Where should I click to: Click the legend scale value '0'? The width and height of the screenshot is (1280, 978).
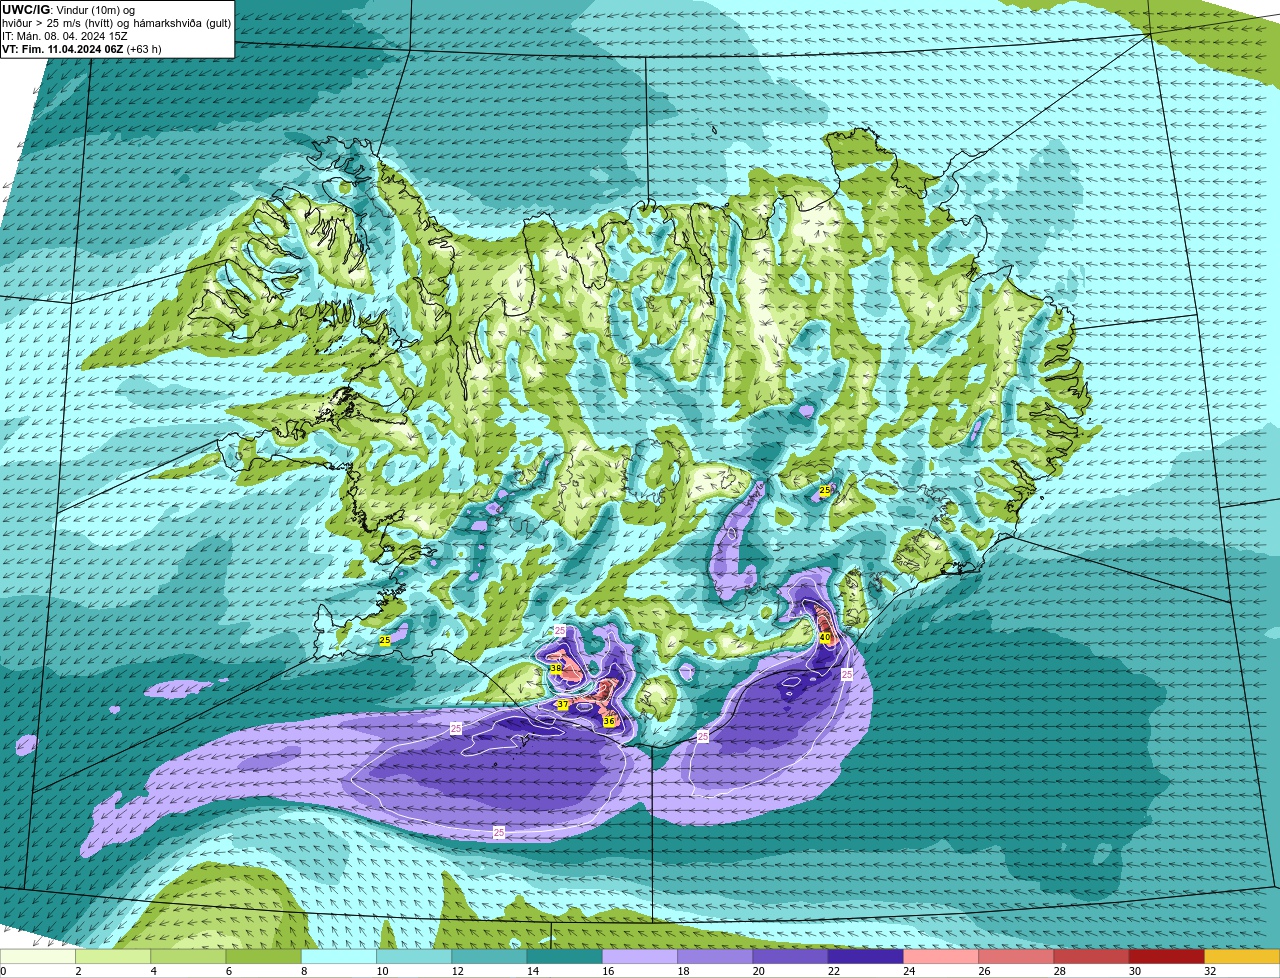click(x=3, y=971)
